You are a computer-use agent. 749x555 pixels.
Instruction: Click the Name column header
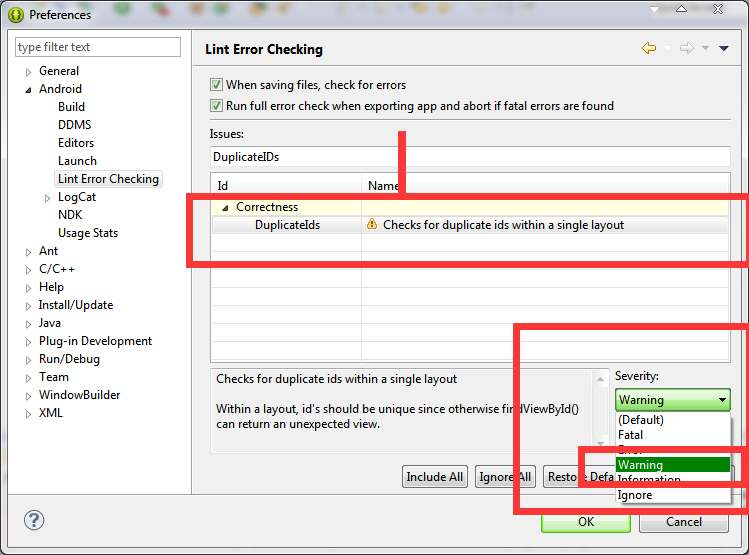pos(545,185)
